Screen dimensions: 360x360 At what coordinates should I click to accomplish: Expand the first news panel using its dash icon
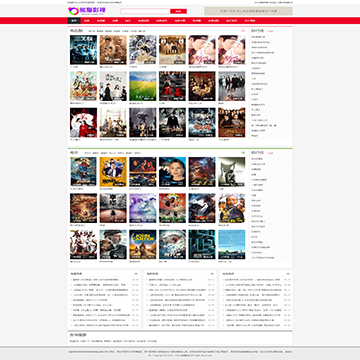pos(136,274)
